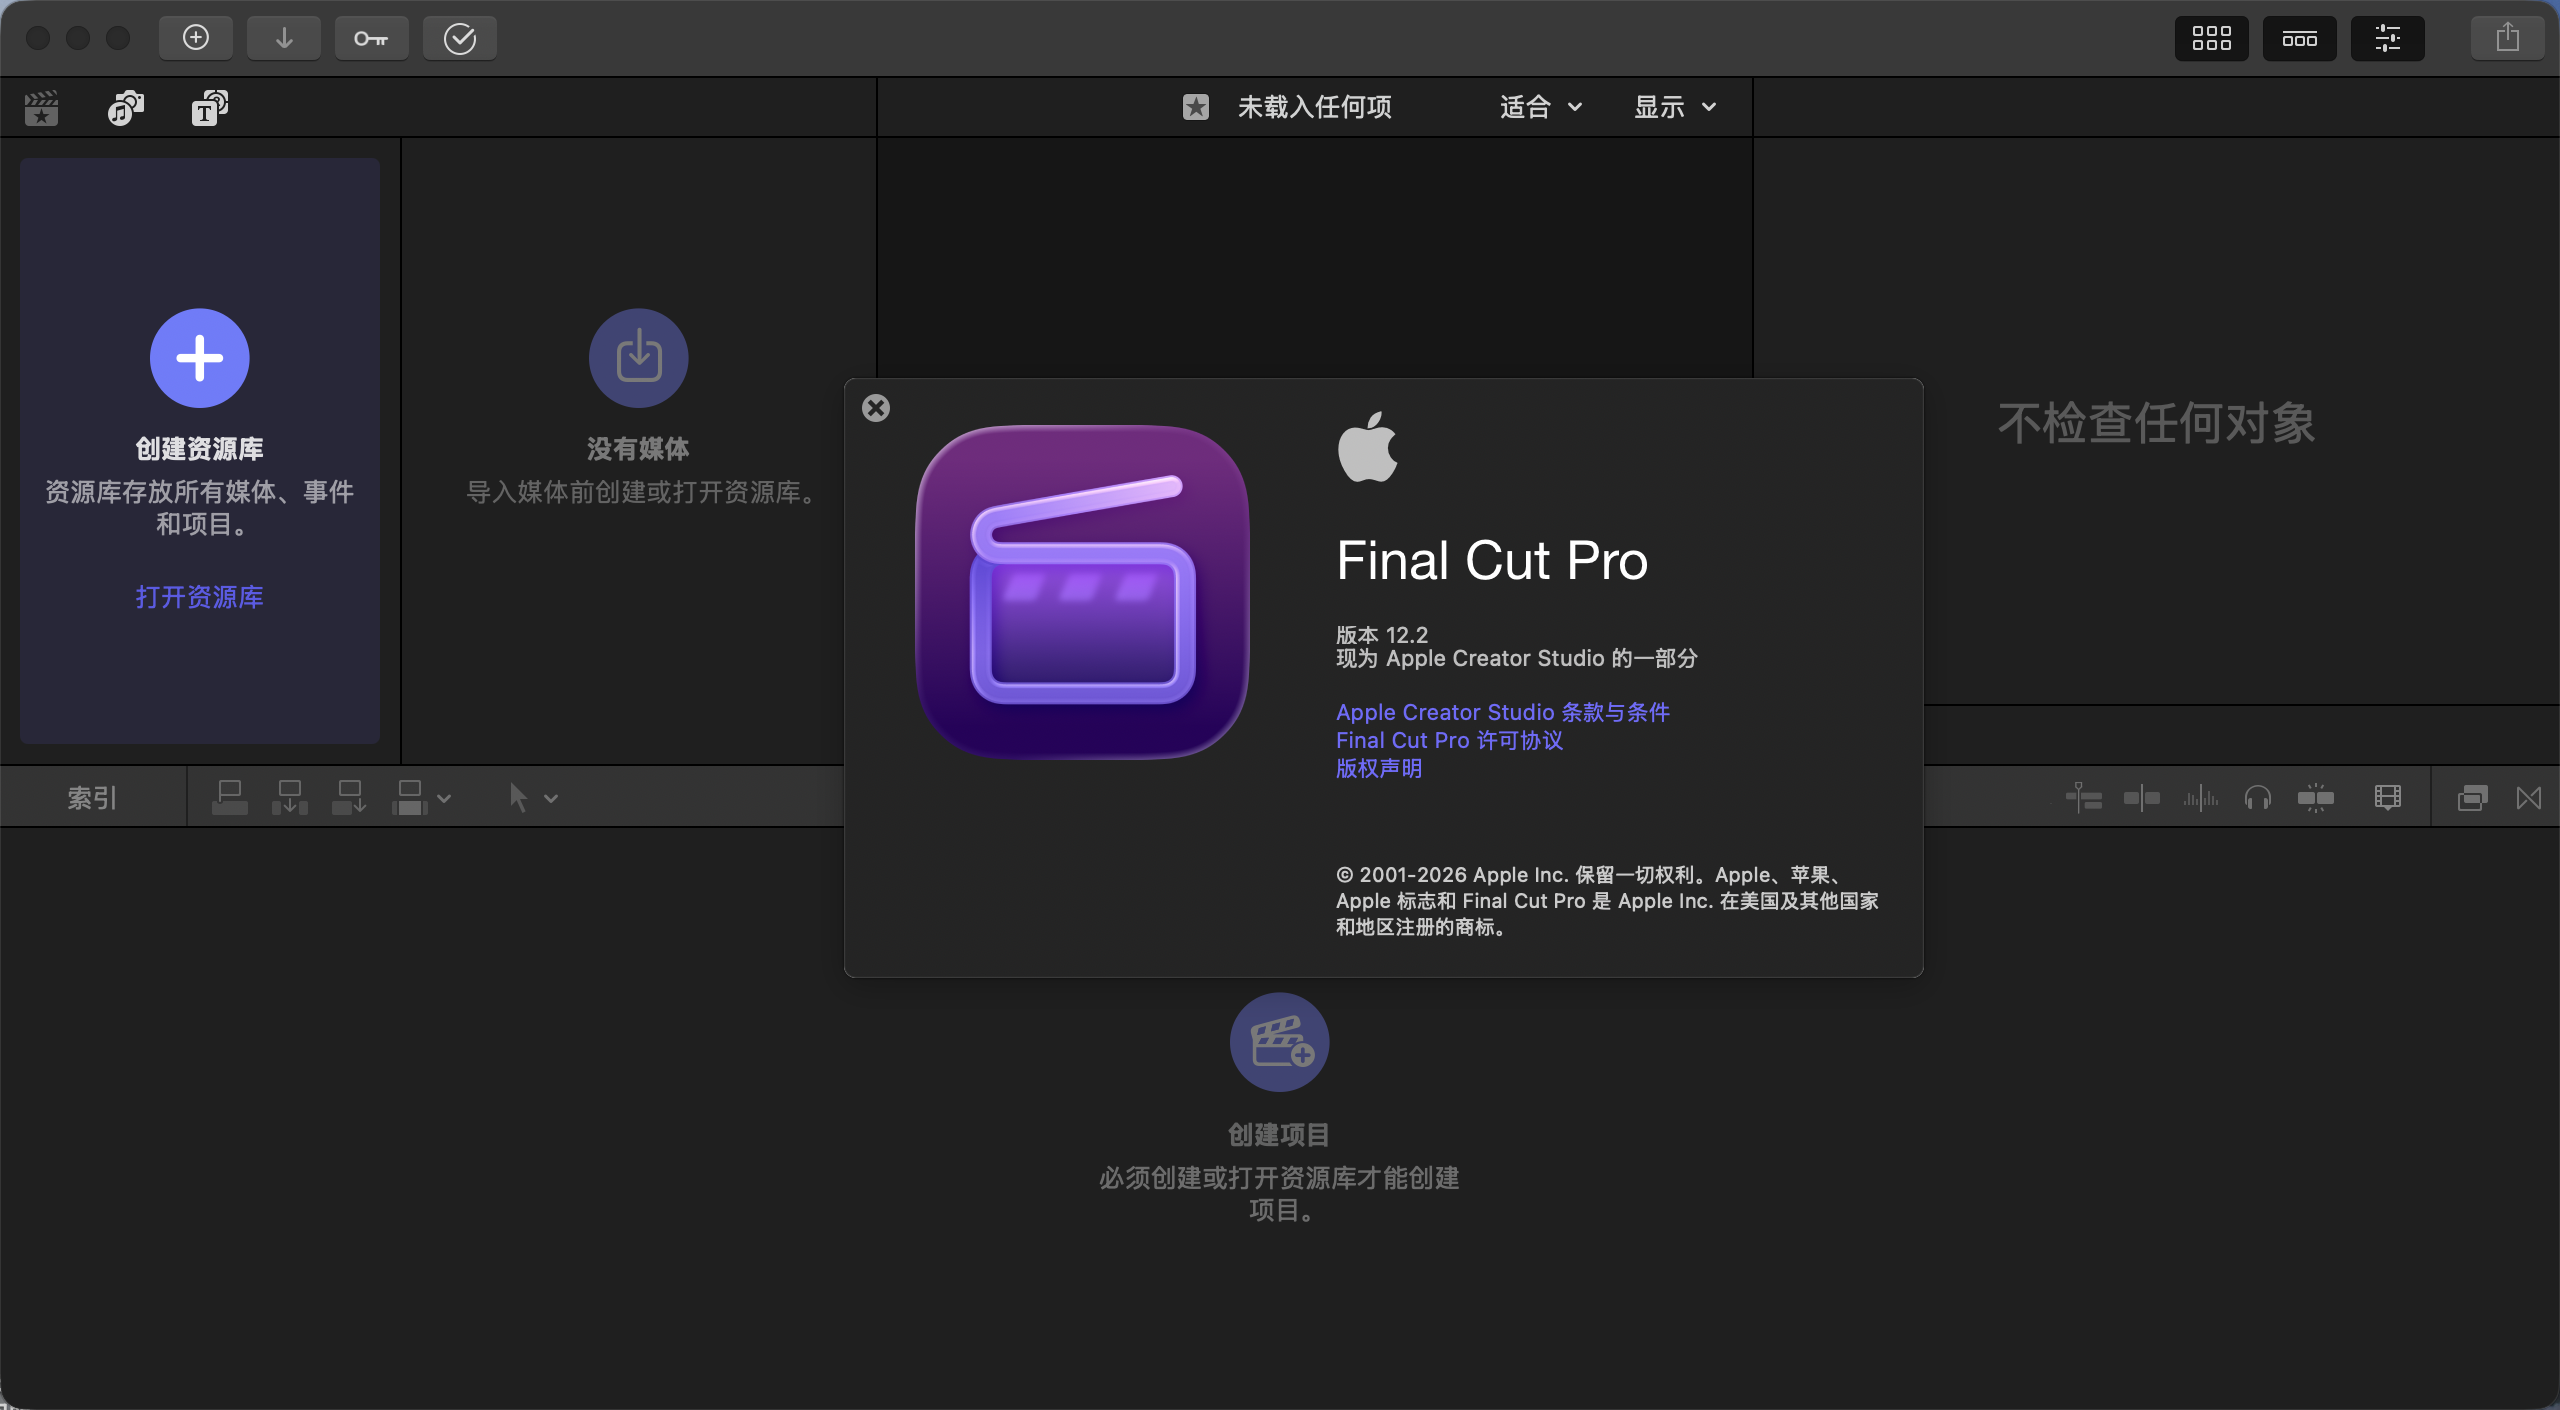
Task: Click the 打开资源库 link
Action: (199, 597)
